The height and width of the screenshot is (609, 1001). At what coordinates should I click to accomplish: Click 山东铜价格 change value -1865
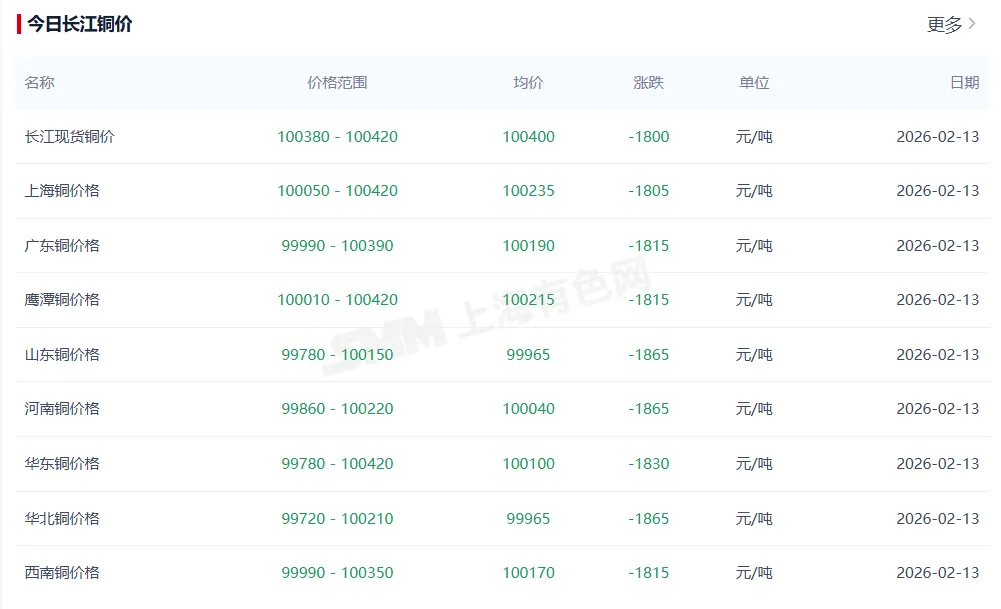tap(649, 355)
